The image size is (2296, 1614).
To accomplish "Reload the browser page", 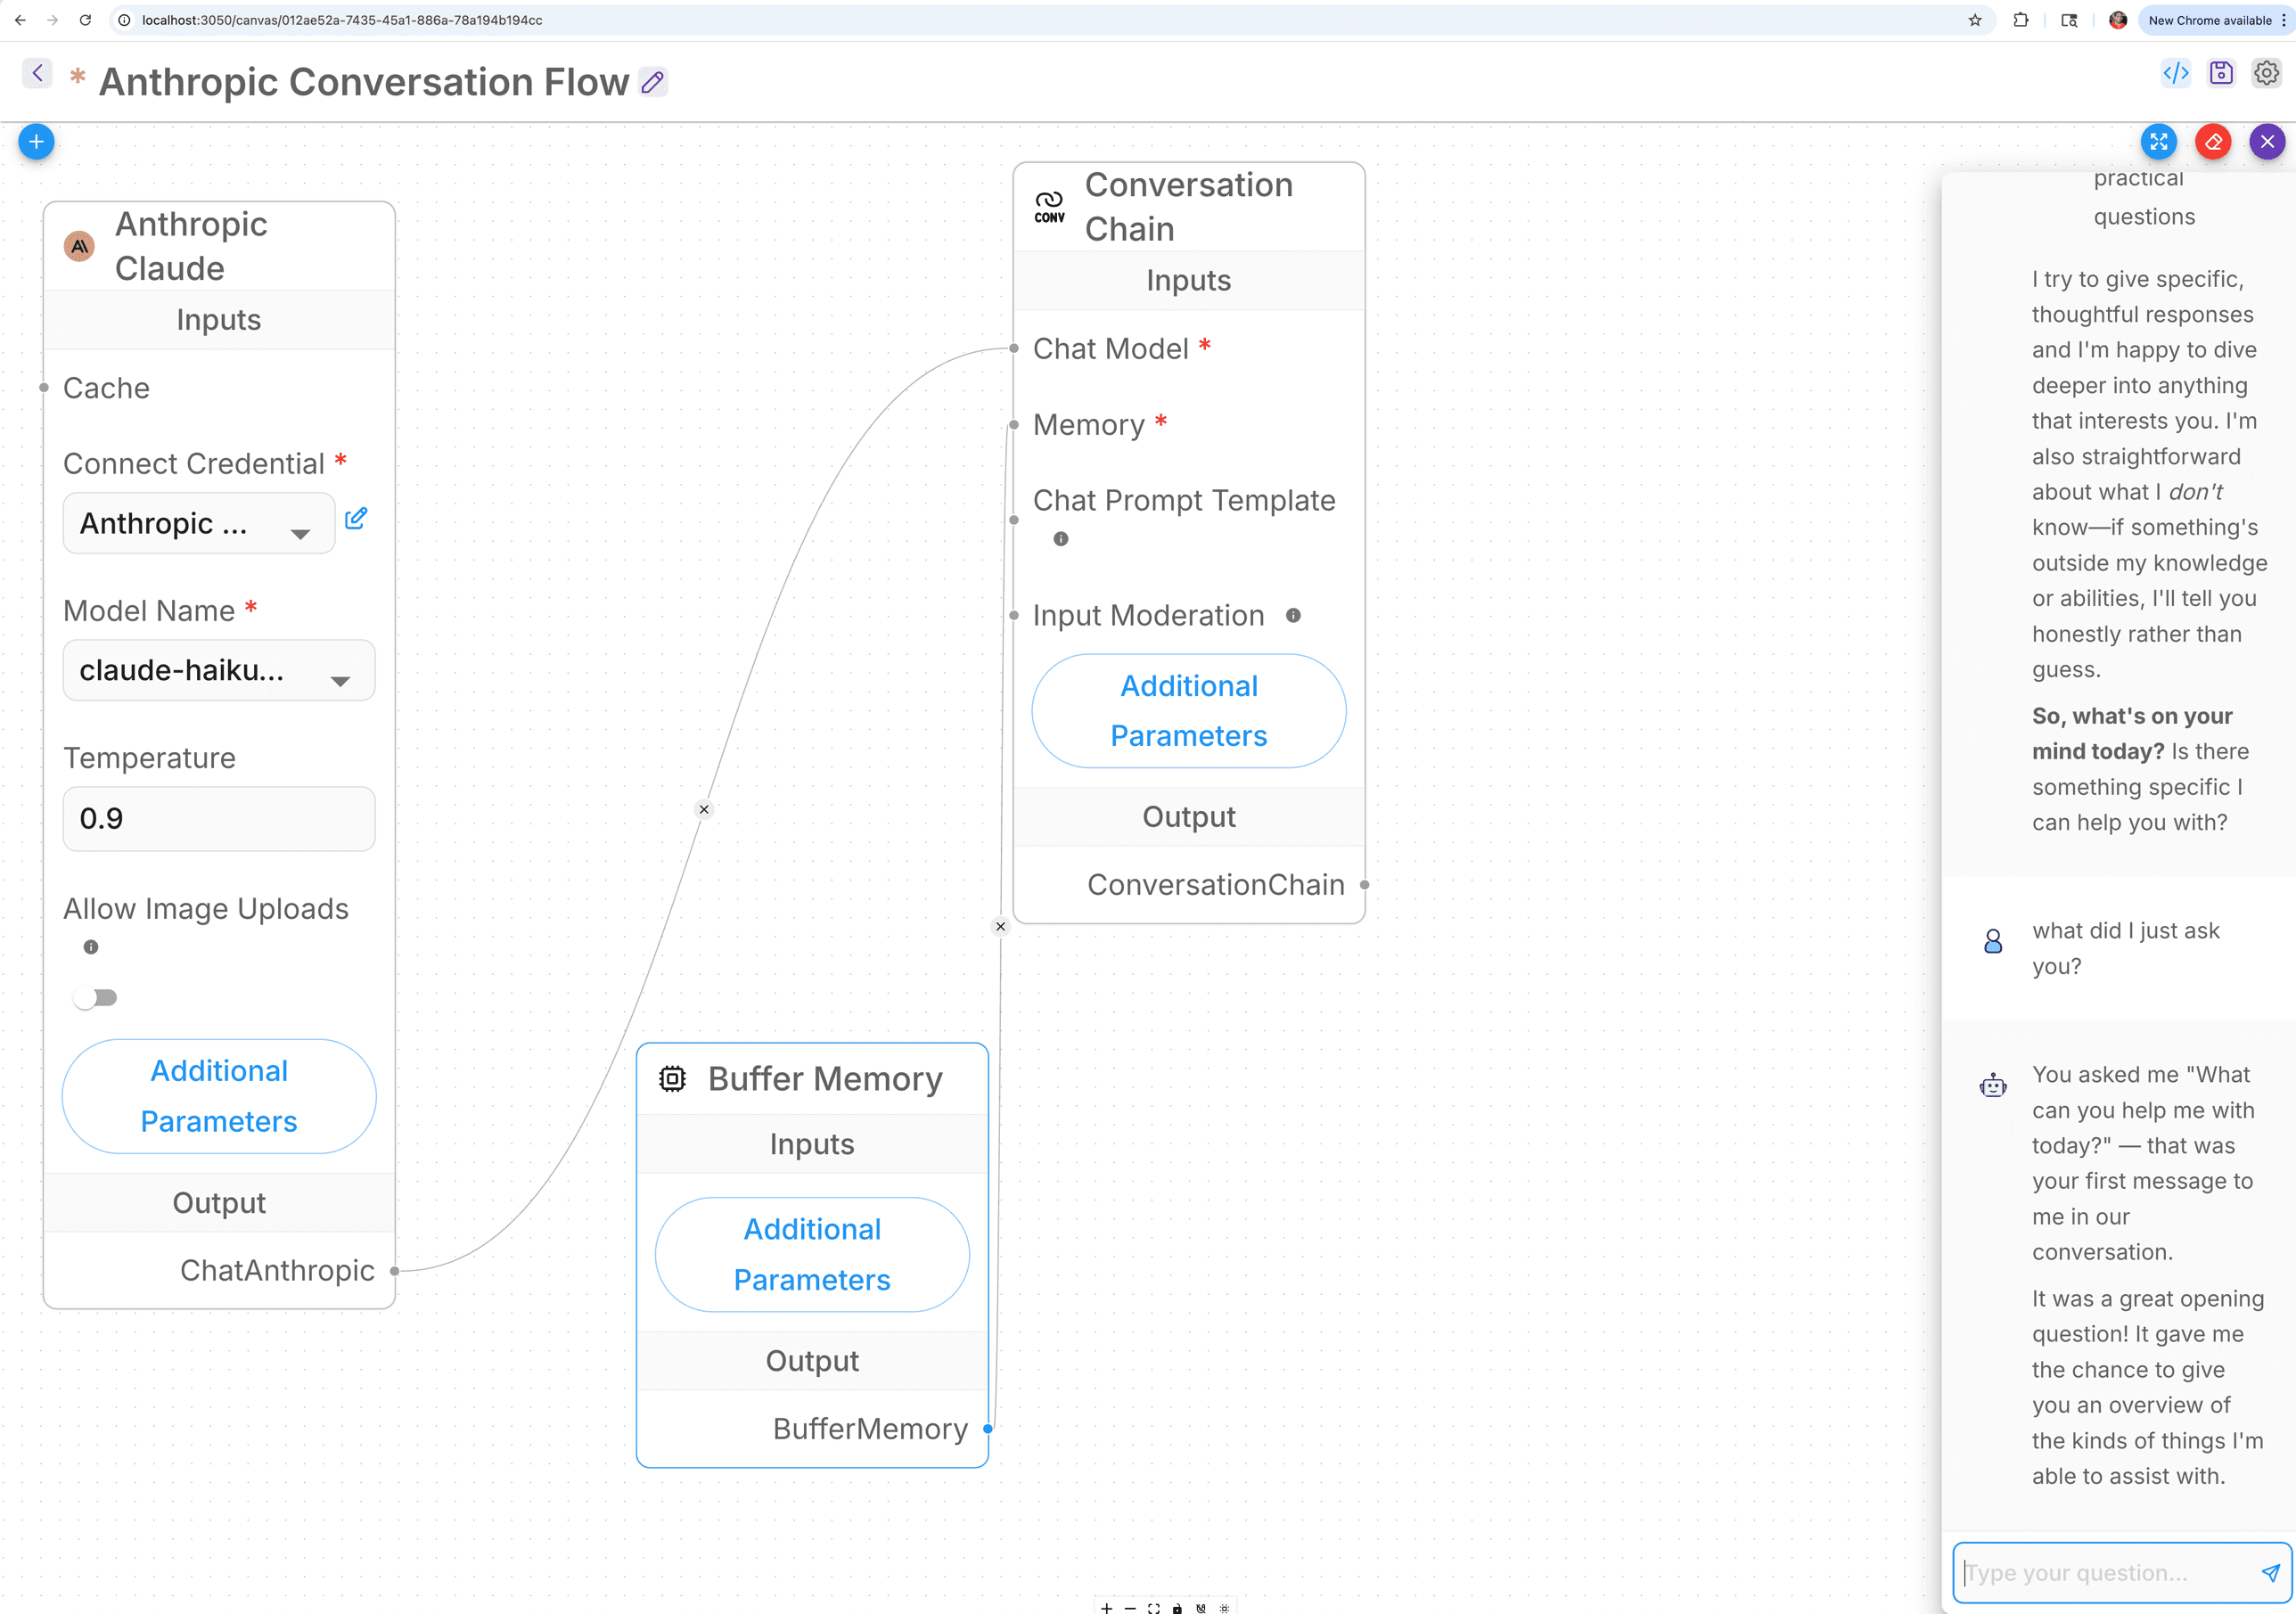I will point(86,20).
